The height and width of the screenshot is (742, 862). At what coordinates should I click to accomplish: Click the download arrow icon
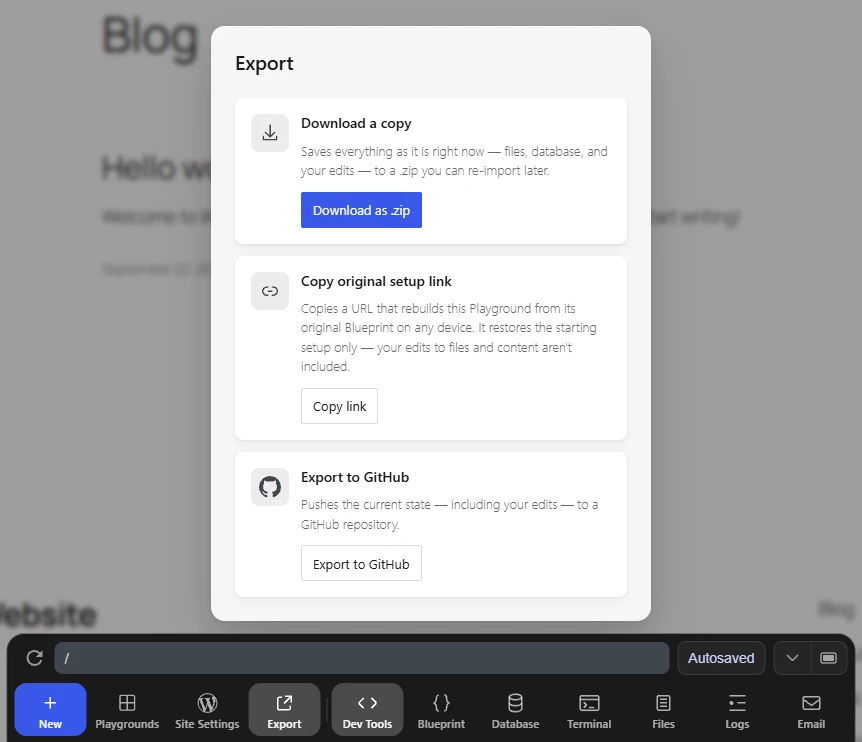click(270, 133)
